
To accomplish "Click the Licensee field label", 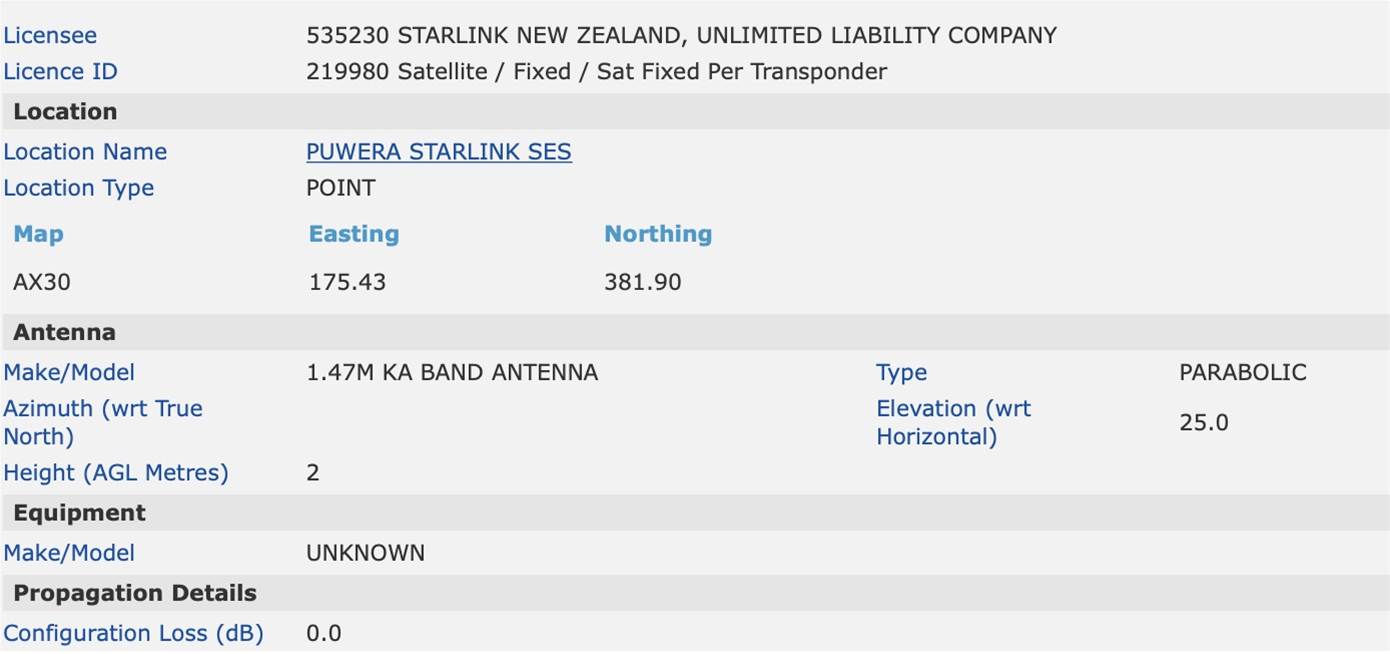I will tap(50, 36).
